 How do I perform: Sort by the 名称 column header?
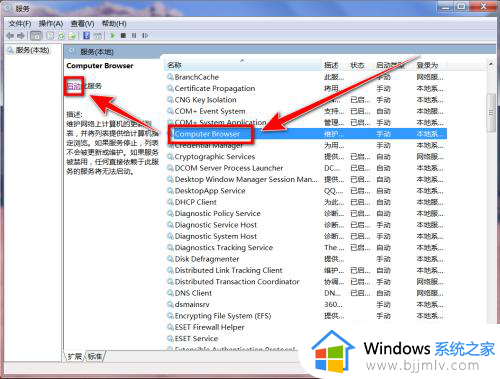174,65
